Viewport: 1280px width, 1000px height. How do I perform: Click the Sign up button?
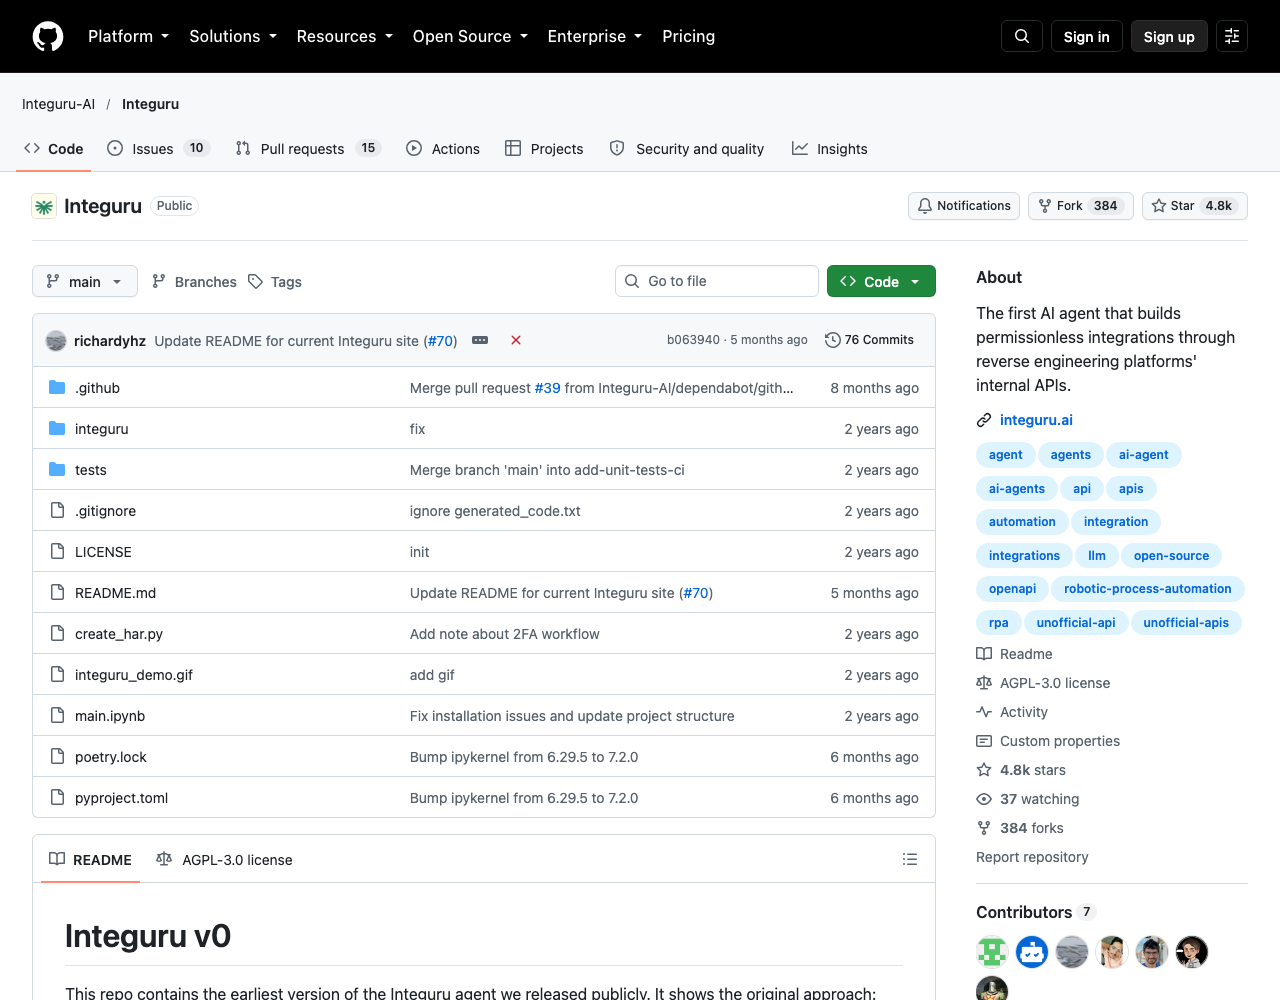pyautogui.click(x=1169, y=36)
